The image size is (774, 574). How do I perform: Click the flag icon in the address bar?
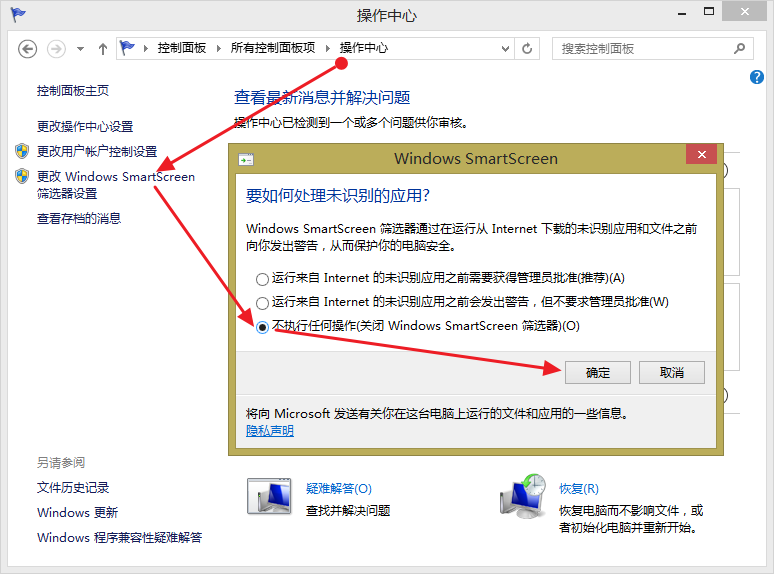click(x=127, y=48)
